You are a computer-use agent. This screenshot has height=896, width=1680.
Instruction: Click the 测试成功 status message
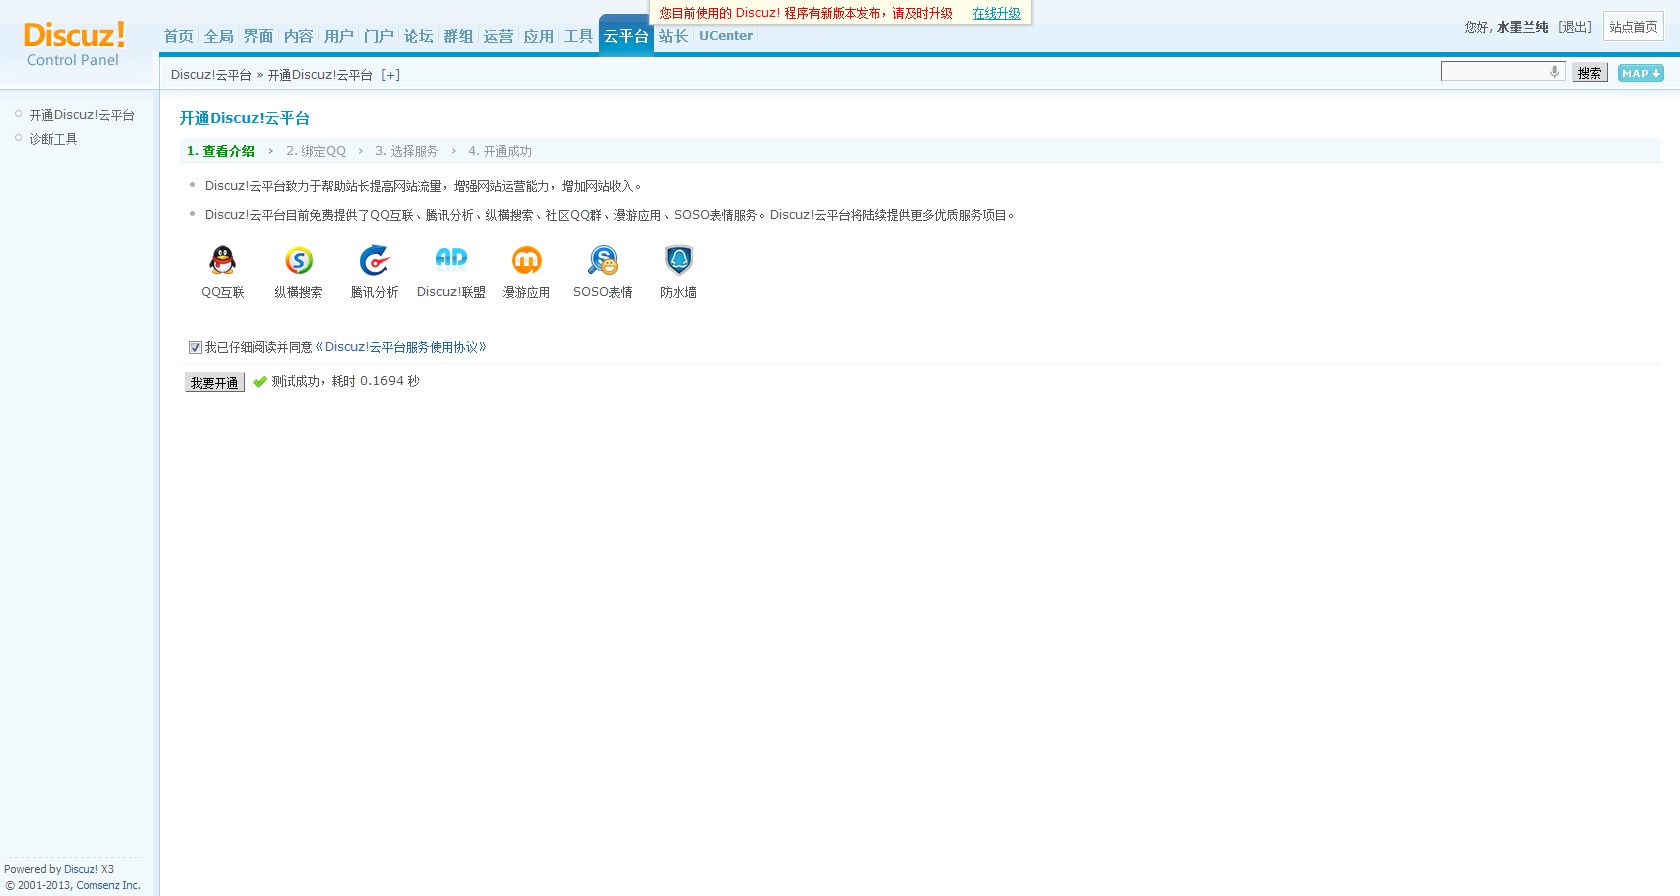coord(346,381)
